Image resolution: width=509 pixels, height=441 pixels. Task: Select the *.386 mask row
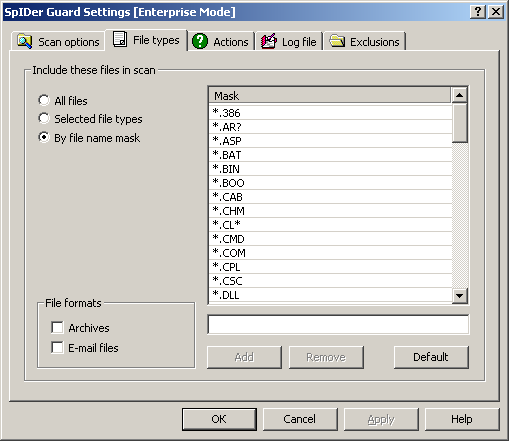(330, 113)
